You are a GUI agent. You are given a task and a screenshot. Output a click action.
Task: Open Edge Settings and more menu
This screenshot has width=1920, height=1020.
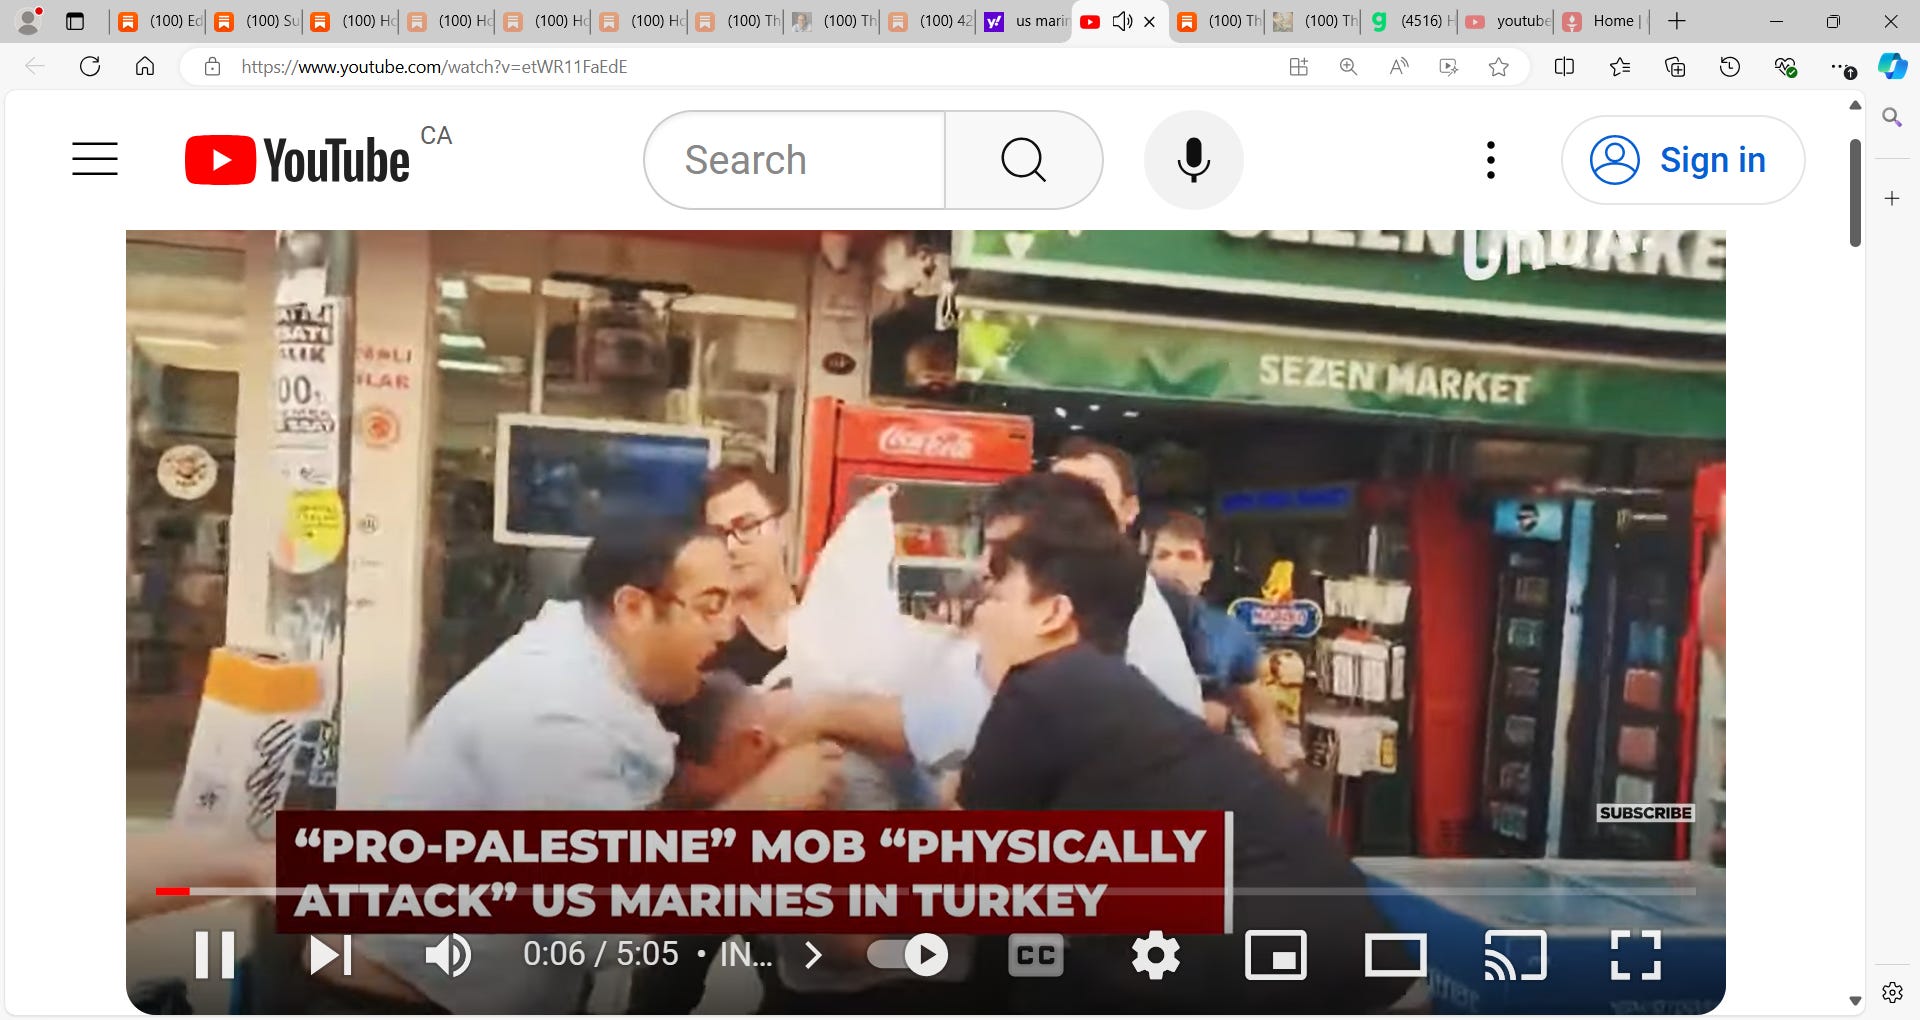[1841, 67]
